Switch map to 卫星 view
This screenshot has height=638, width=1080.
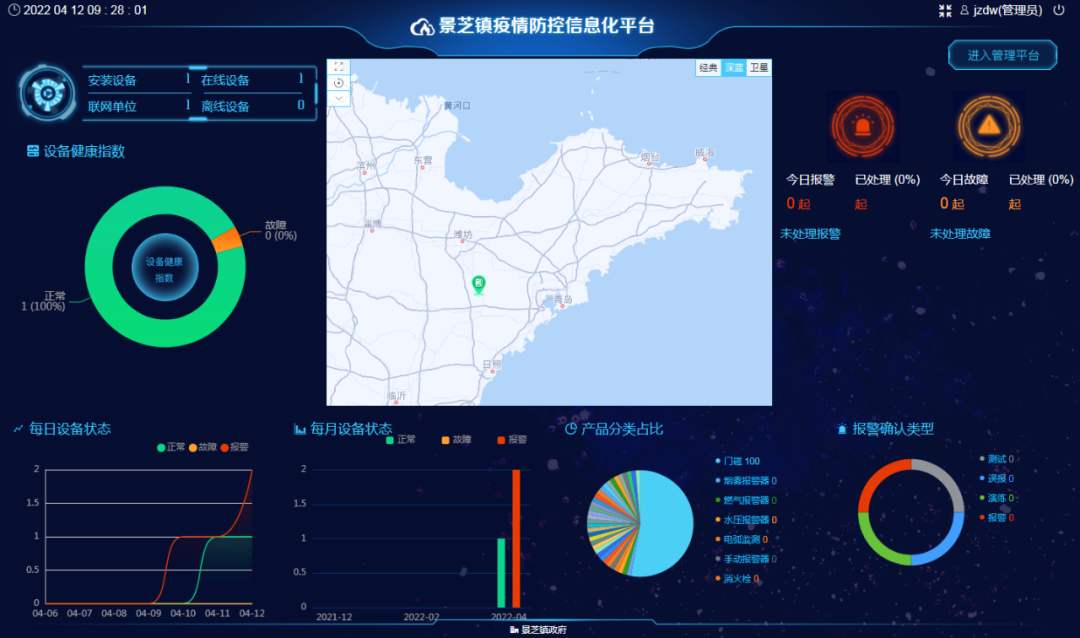click(x=760, y=68)
